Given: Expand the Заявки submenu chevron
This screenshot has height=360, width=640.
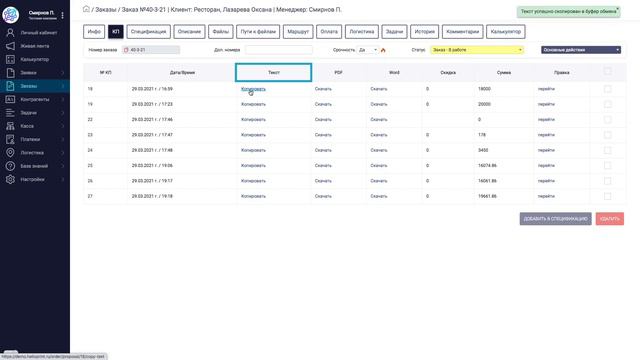Looking at the screenshot, I should coord(63,73).
